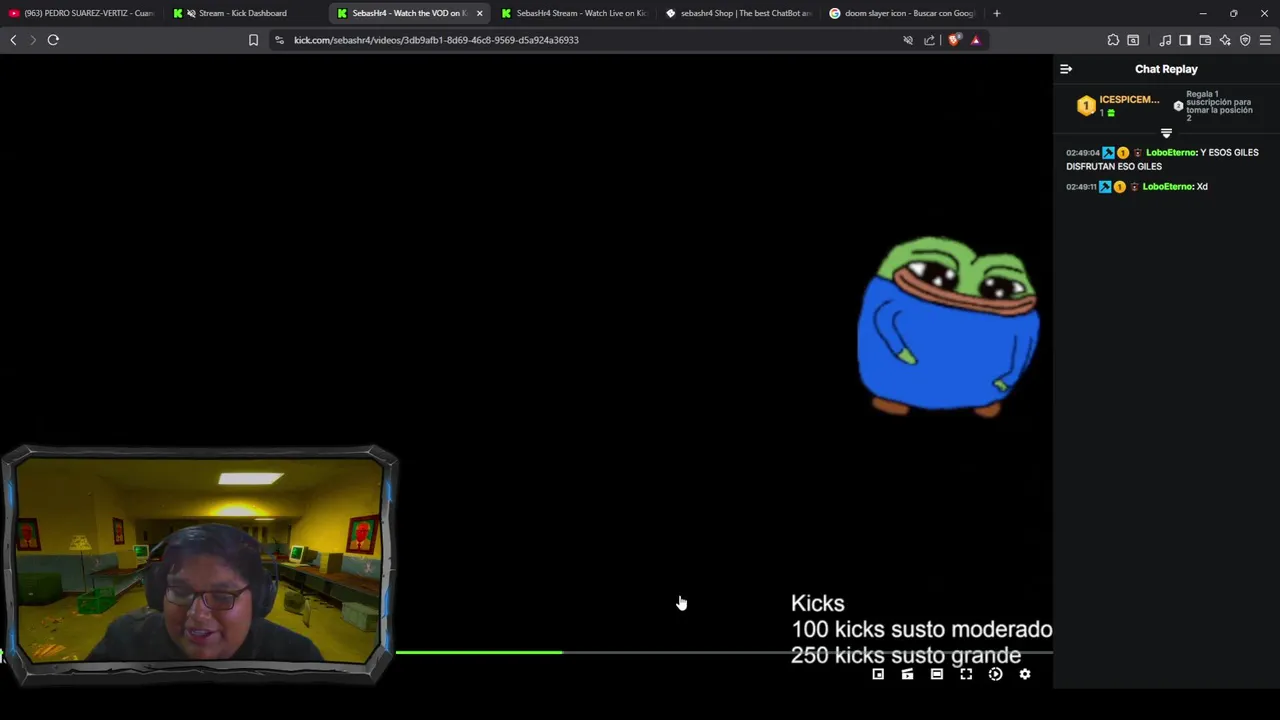Toggle picture-in-picture in the player
Image resolution: width=1280 pixels, height=720 pixels.
(878, 674)
